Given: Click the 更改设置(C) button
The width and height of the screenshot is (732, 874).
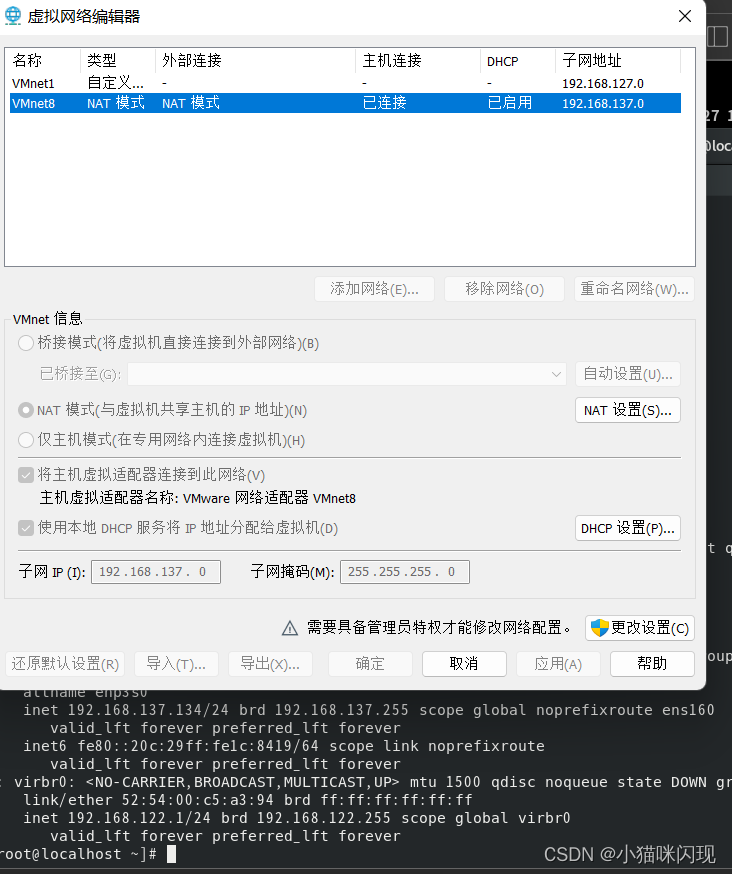Looking at the screenshot, I should (x=640, y=628).
